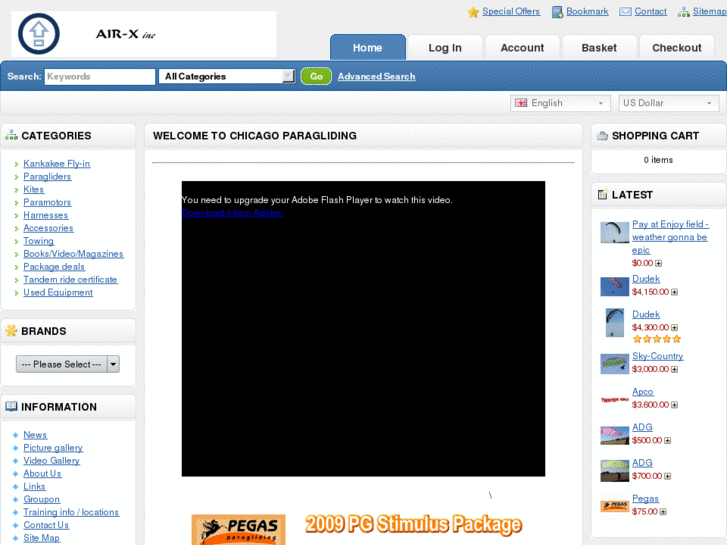
Task: Expand the Brands Please Select dropdown
Action: [68, 364]
